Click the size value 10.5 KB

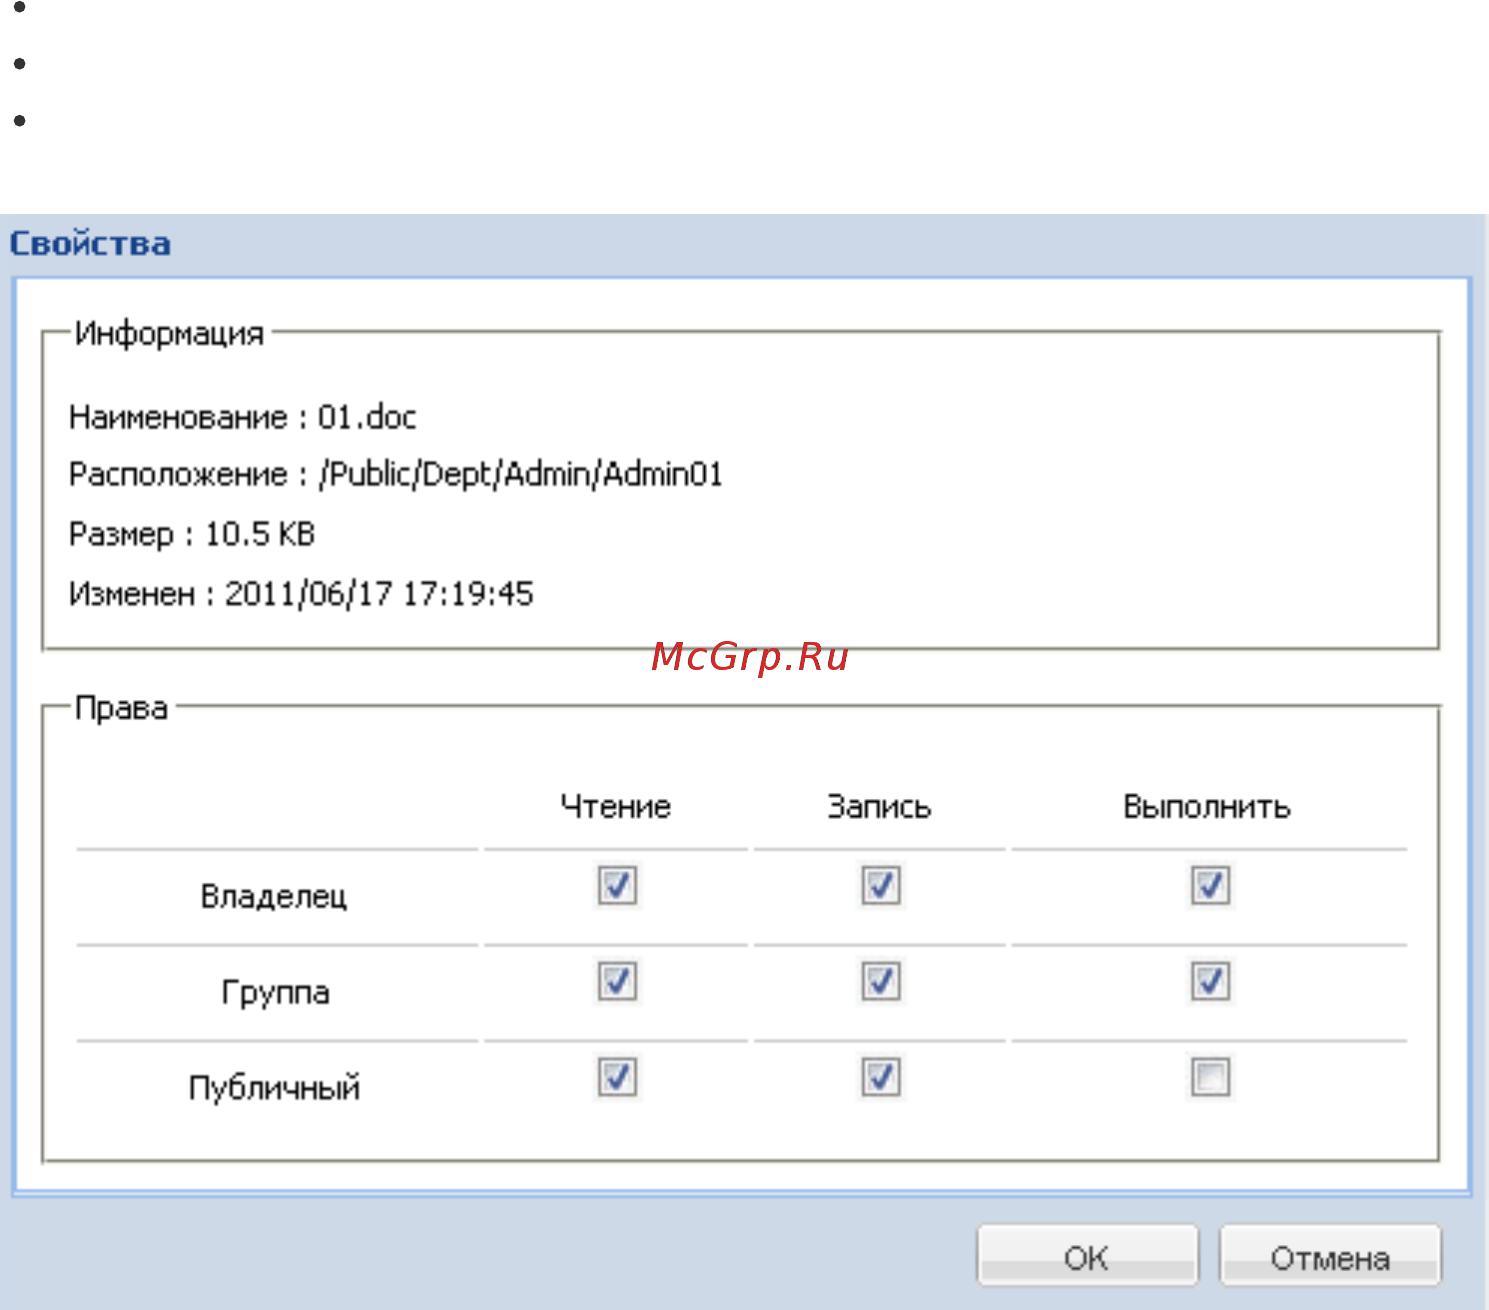260,534
